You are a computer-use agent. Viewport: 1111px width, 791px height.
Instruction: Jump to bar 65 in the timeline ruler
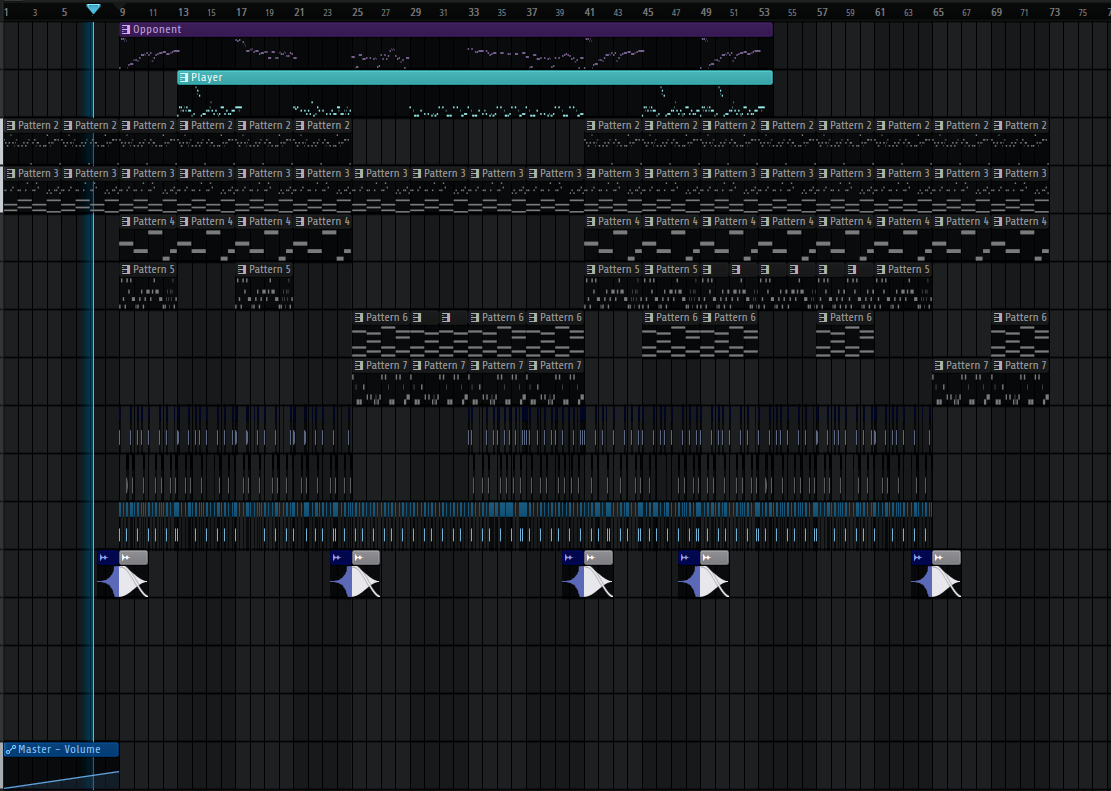pyautogui.click(x=938, y=12)
